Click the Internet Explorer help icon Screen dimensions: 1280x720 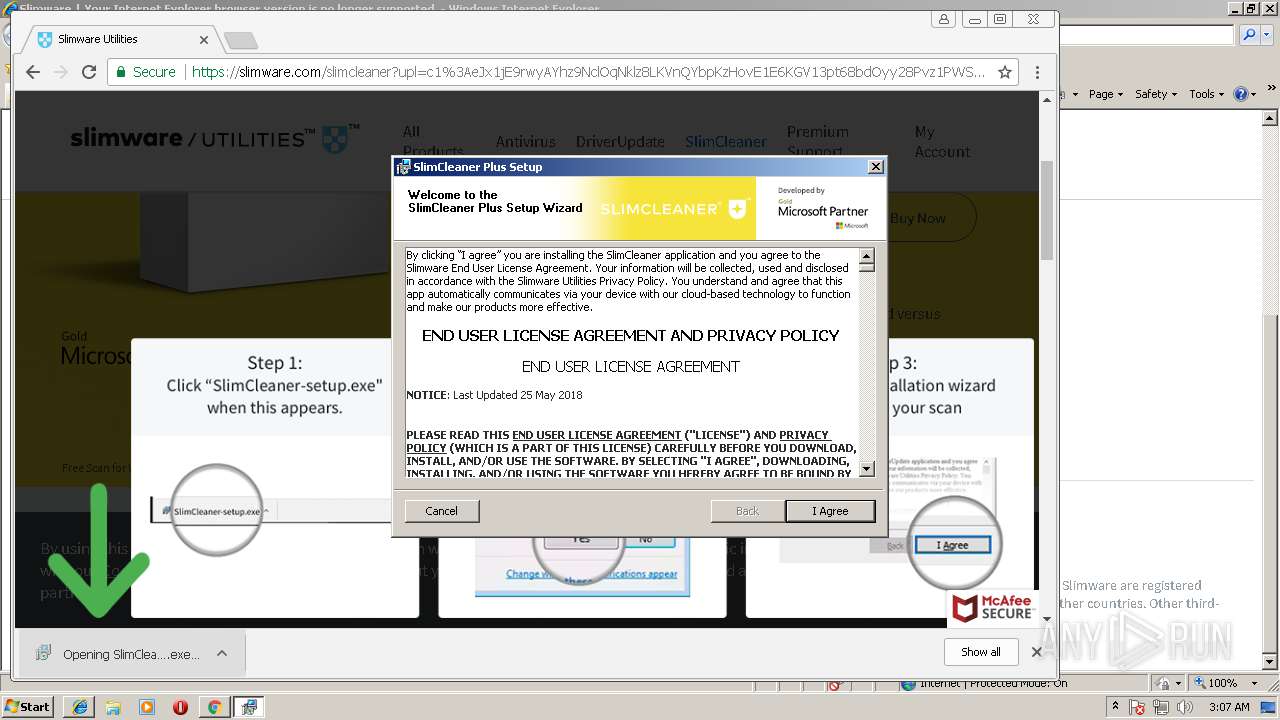pyautogui.click(x=1240, y=94)
